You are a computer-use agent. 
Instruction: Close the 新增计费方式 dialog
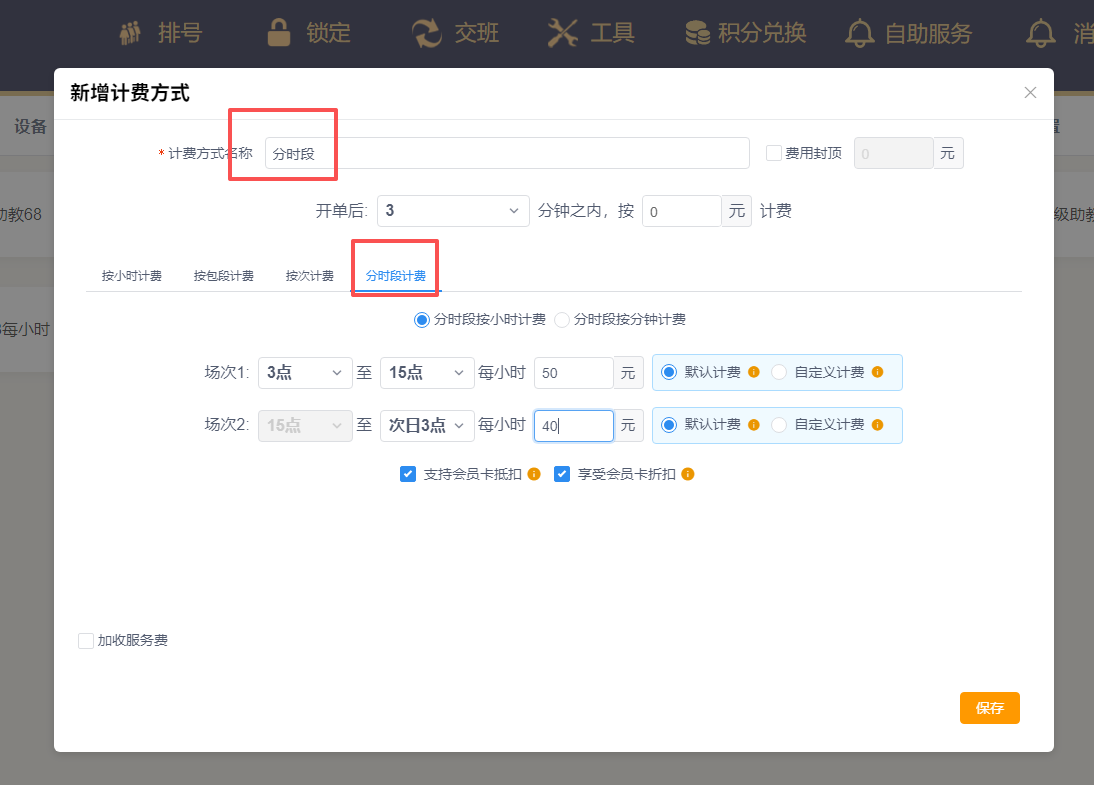[x=1030, y=93]
